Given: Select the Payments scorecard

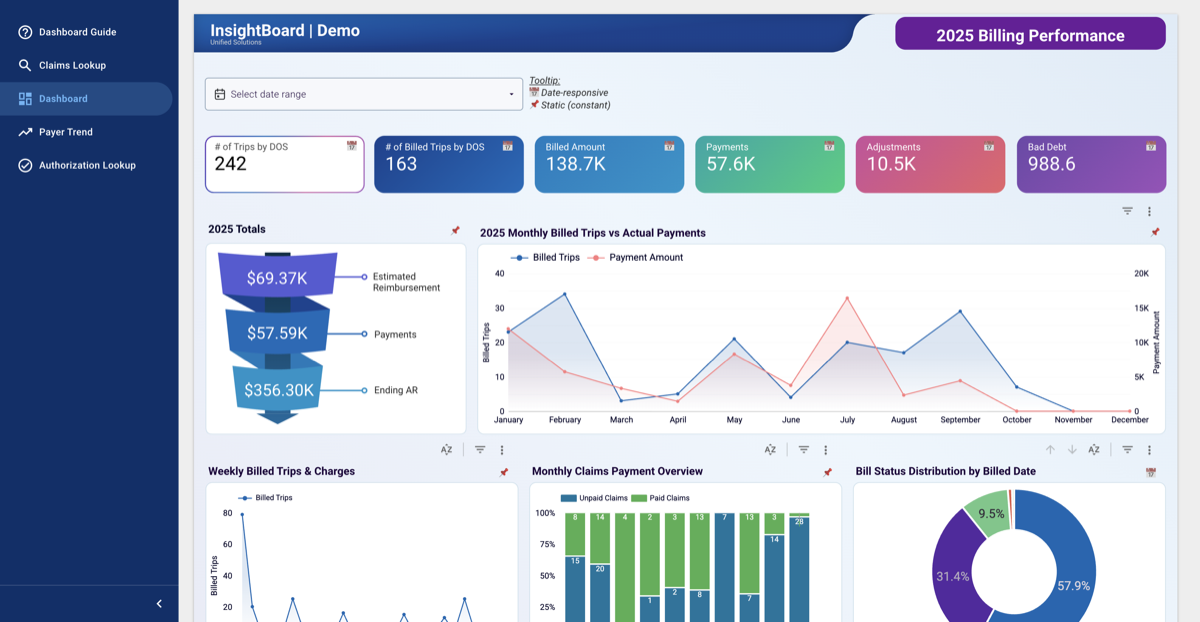Looking at the screenshot, I should pos(770,164).
